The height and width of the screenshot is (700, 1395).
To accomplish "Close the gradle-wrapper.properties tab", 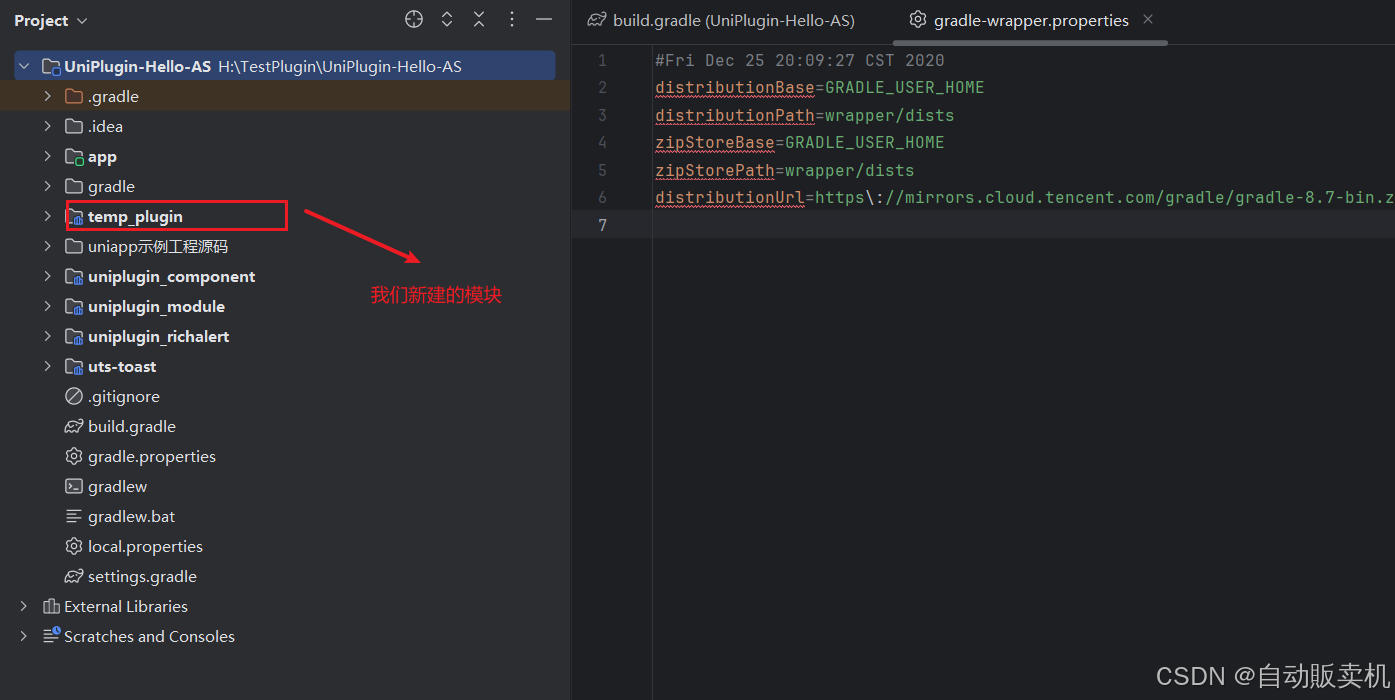I will pyautogui.click(x=1148, y=19).
